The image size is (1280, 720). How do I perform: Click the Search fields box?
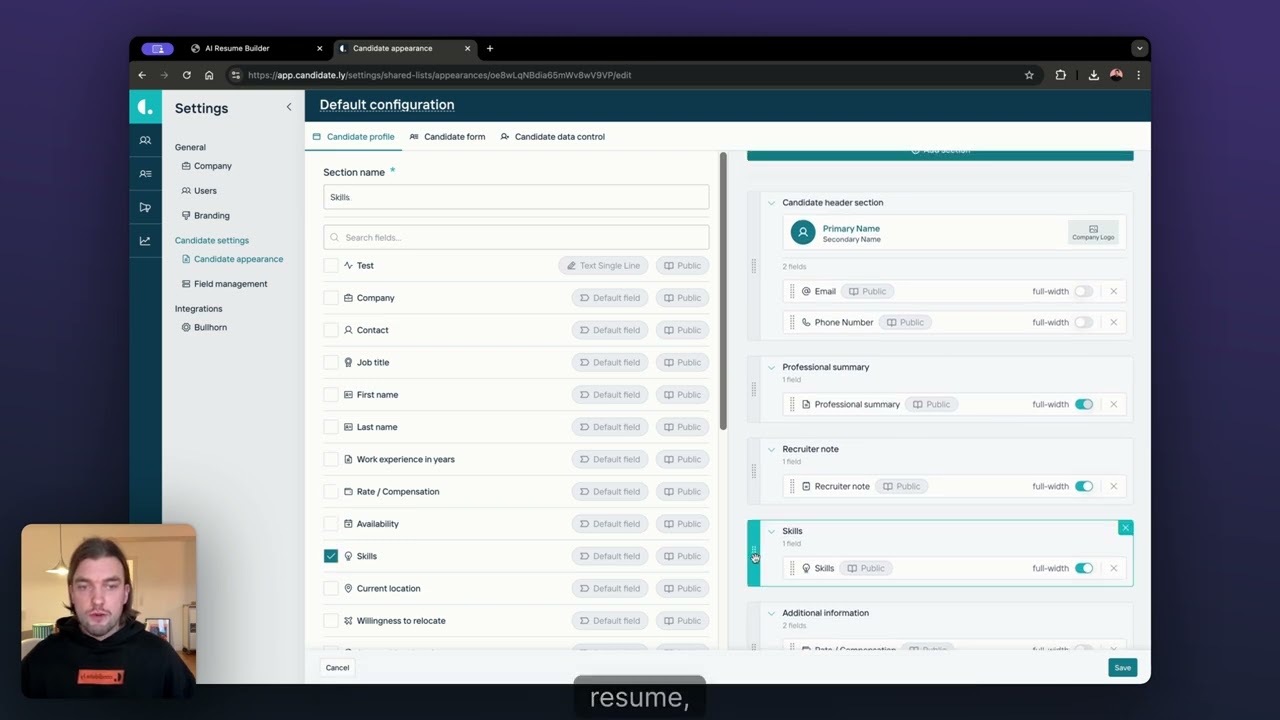516,237
